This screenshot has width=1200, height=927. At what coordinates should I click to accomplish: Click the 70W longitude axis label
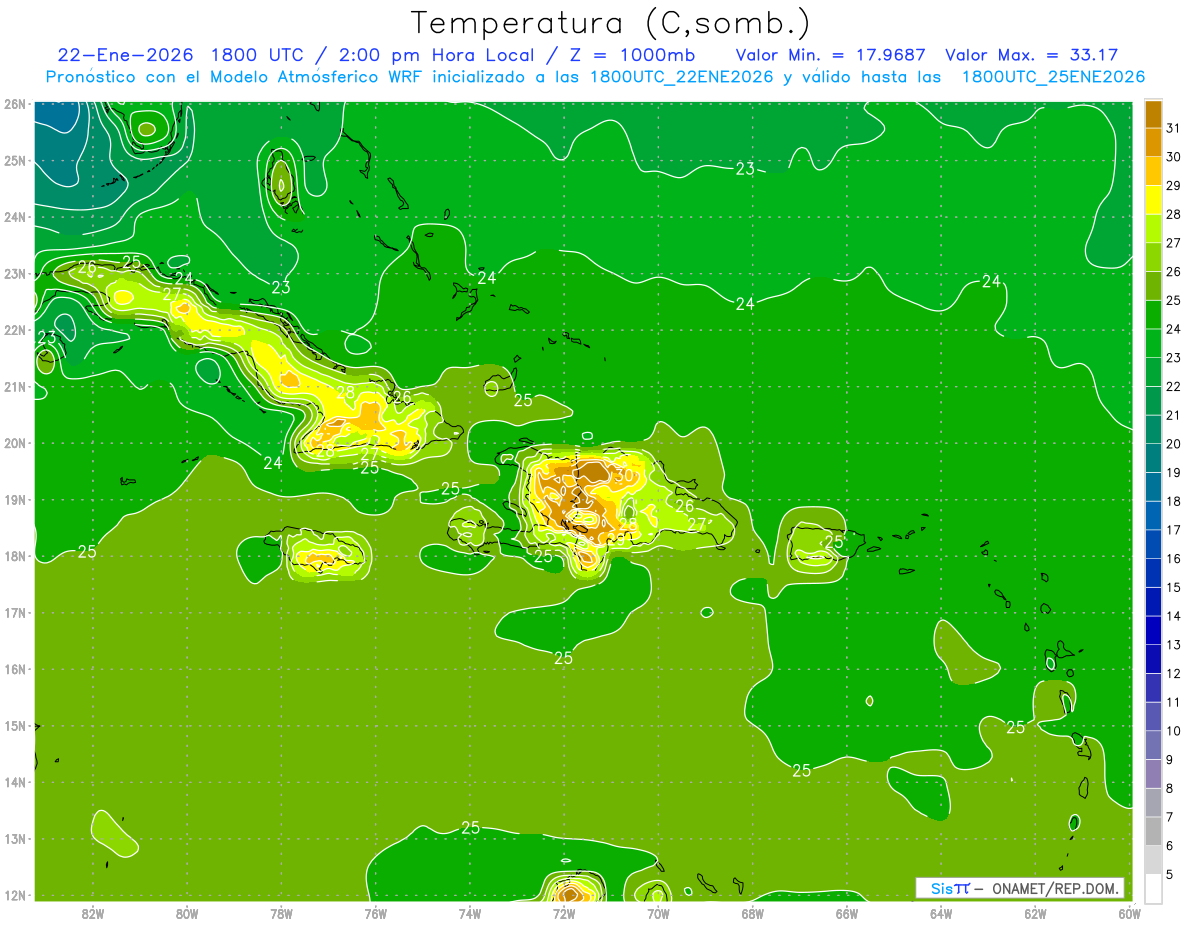[658, 914]
